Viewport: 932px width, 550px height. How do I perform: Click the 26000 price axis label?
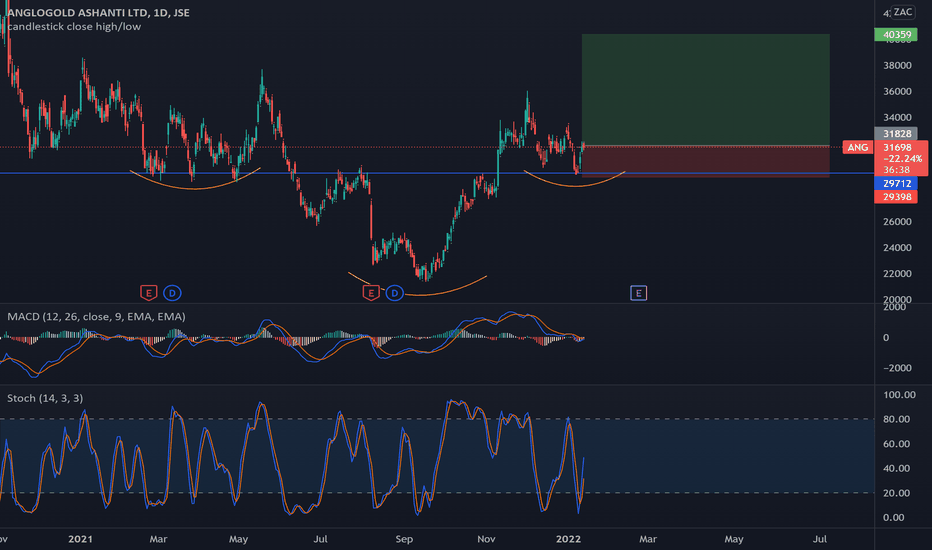pos(897,222)
